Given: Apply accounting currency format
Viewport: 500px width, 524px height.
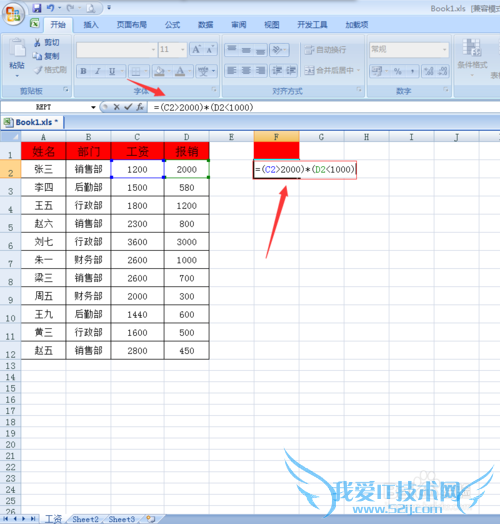Looking at the screenshot, I should (377, 71).
